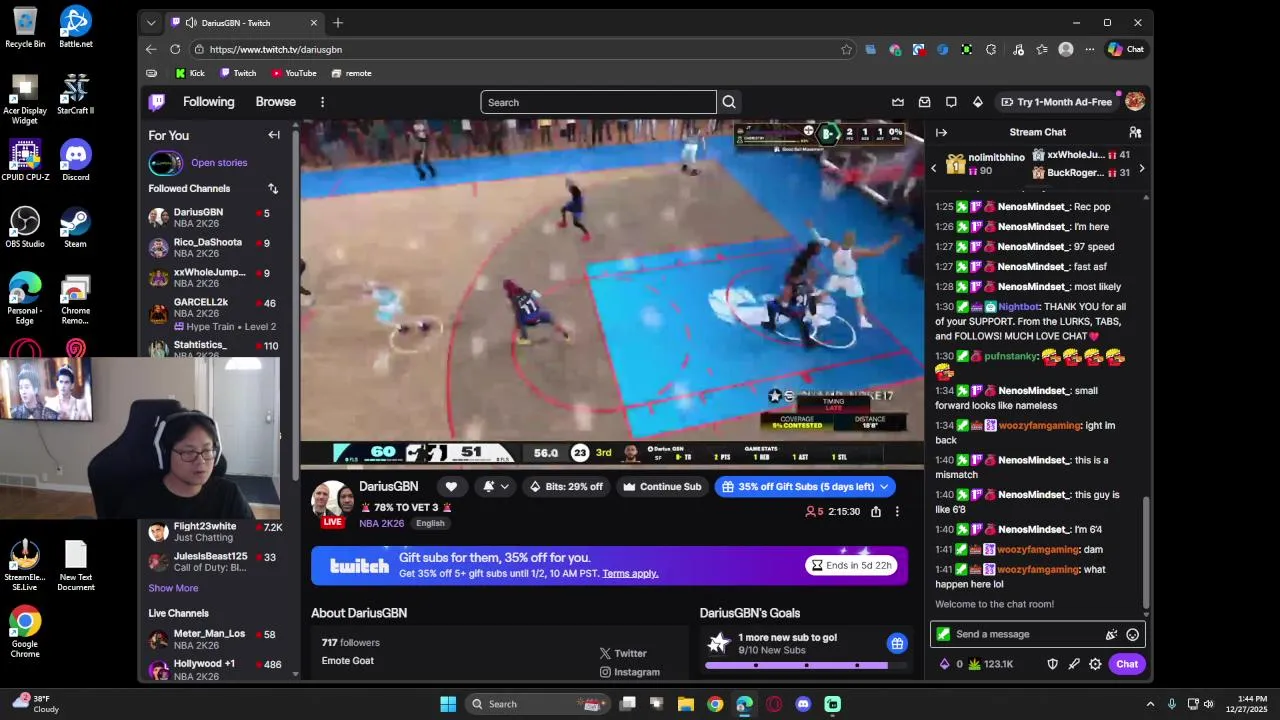This screenshot has width=1280, height=720.
Task: Click the live video player
Action: click(x=612, y=294)
